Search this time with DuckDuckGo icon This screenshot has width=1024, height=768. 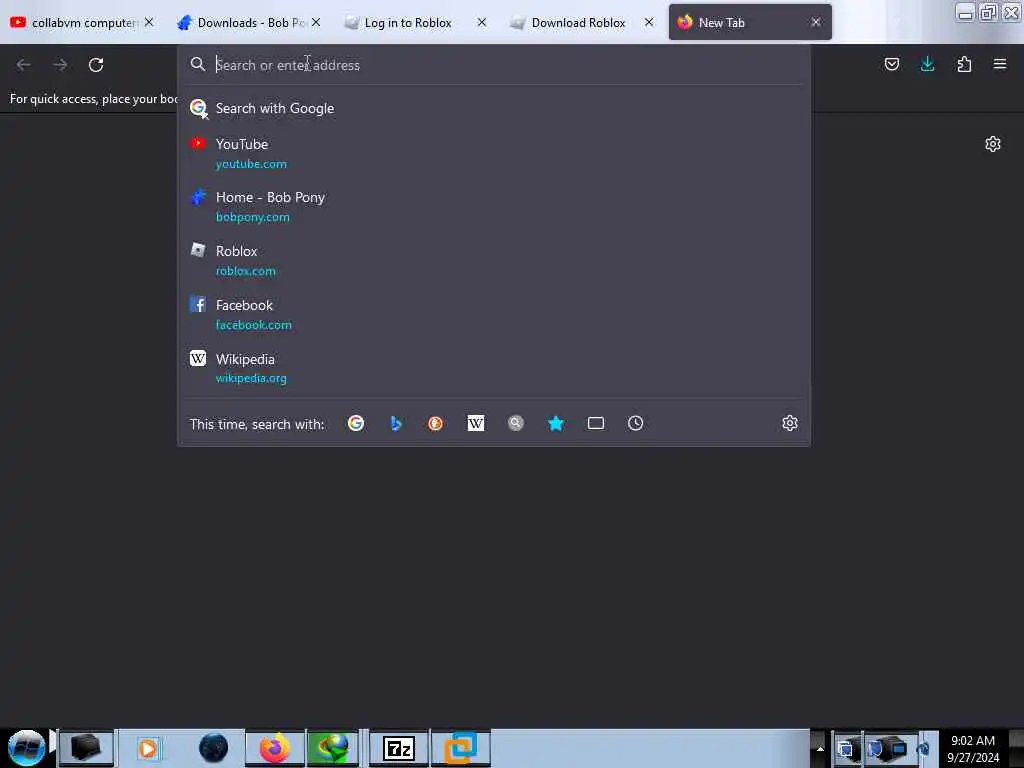tap(436, 423)
